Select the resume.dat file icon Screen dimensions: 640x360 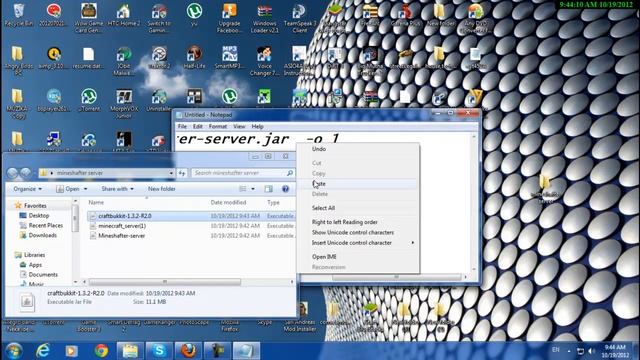(x=89, y=58)
